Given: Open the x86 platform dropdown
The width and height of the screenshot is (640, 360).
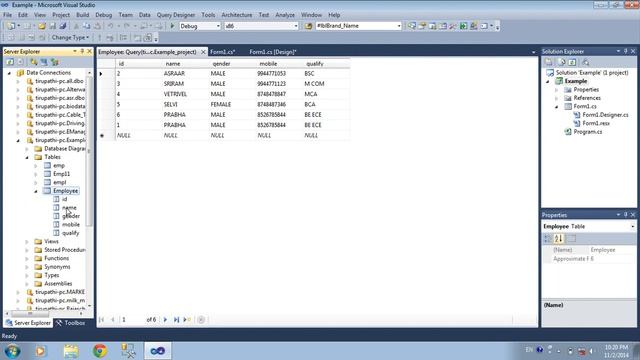Looking at the screenshot, I should pyautogui.click(x=296, y=26).
